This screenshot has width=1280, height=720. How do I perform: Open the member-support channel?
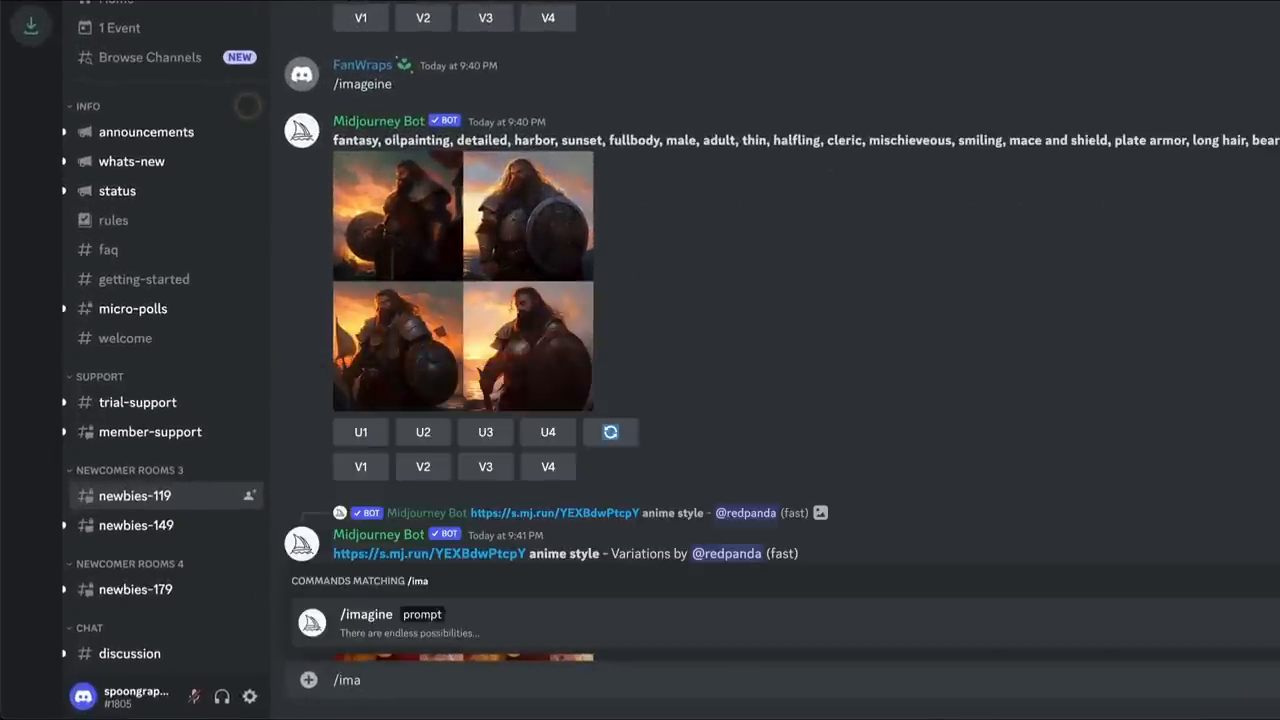tap(150, 432)
